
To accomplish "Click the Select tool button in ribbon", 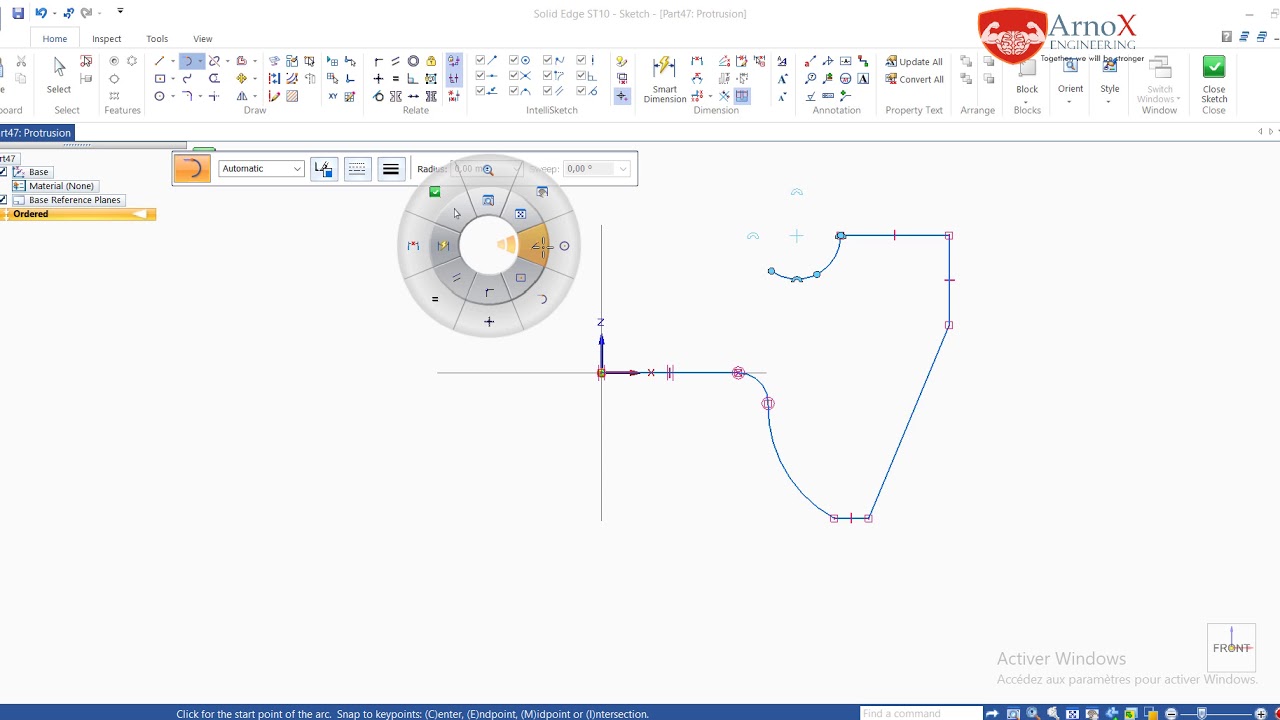I will pos(59,76).
